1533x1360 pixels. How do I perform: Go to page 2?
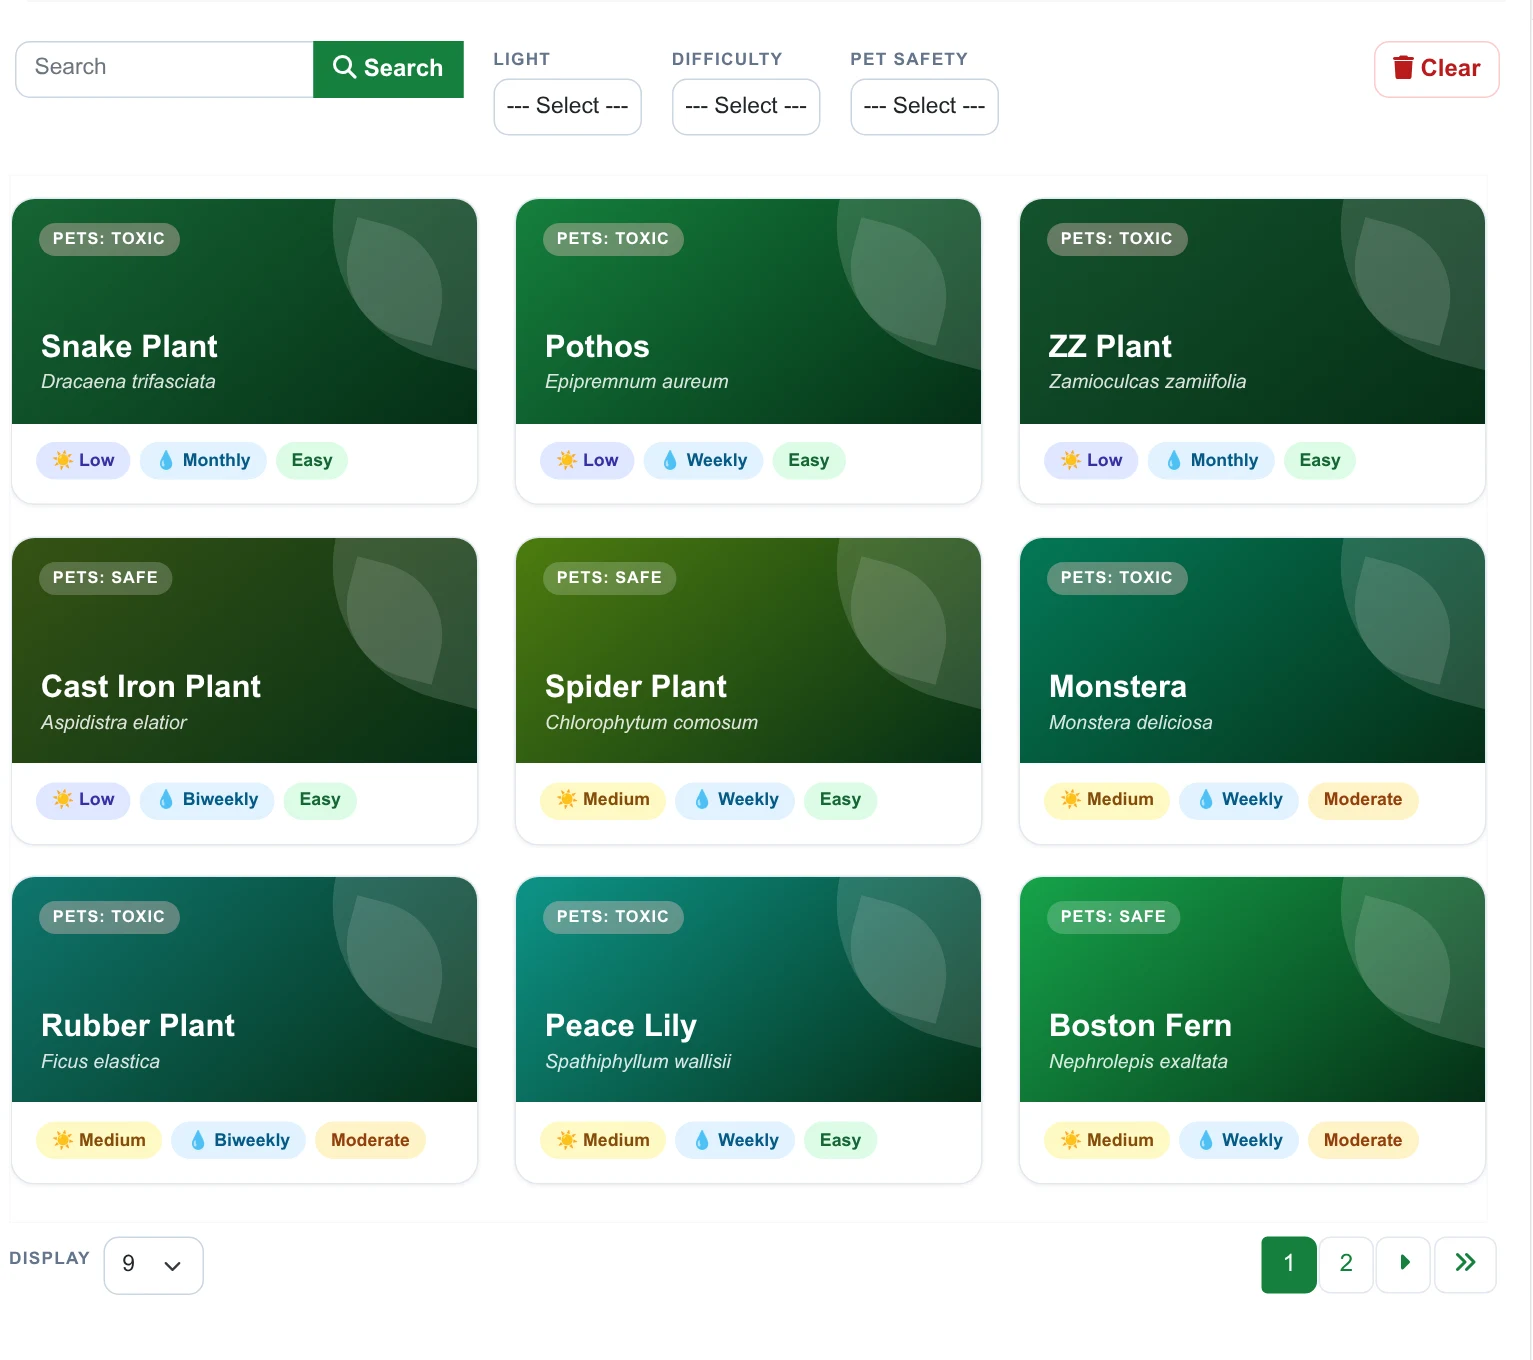pos(1346,1265)
